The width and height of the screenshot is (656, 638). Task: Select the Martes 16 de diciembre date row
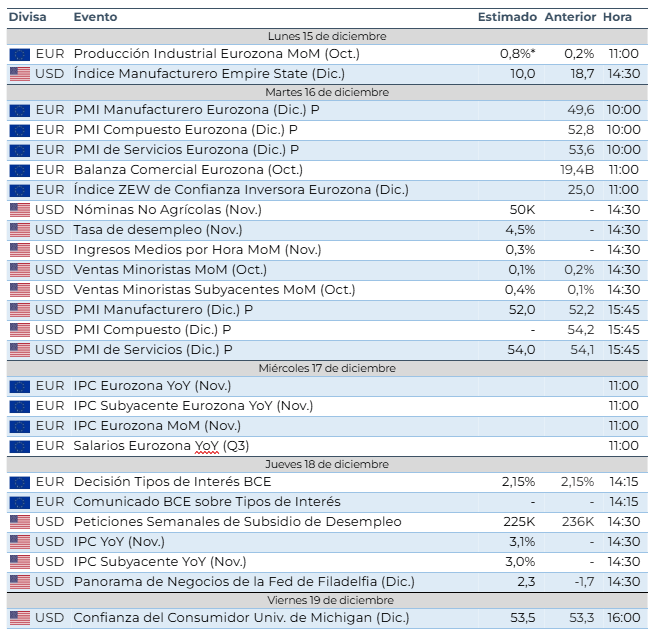click(327, 92)
